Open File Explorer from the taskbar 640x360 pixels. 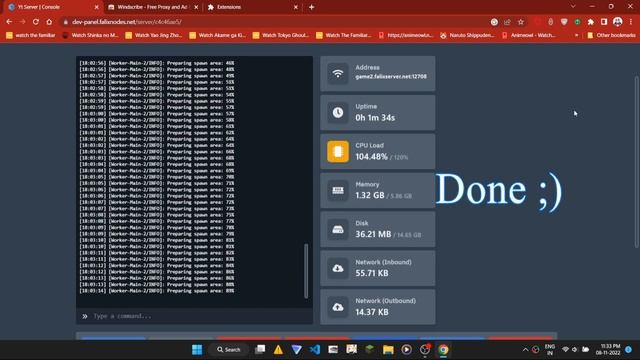tap(388, 349)
